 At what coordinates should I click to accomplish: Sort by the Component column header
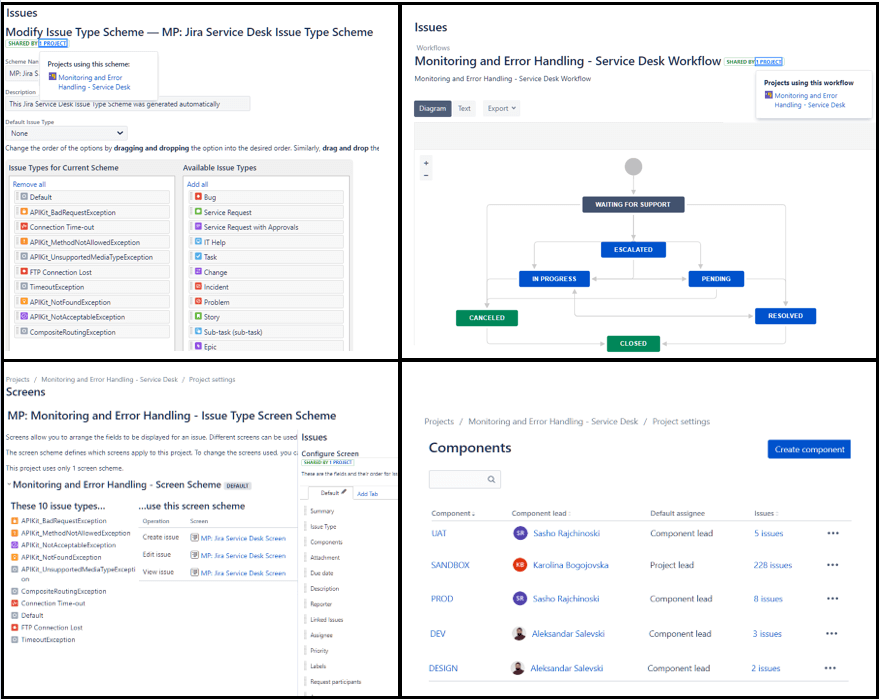click(x=453, y=513)
